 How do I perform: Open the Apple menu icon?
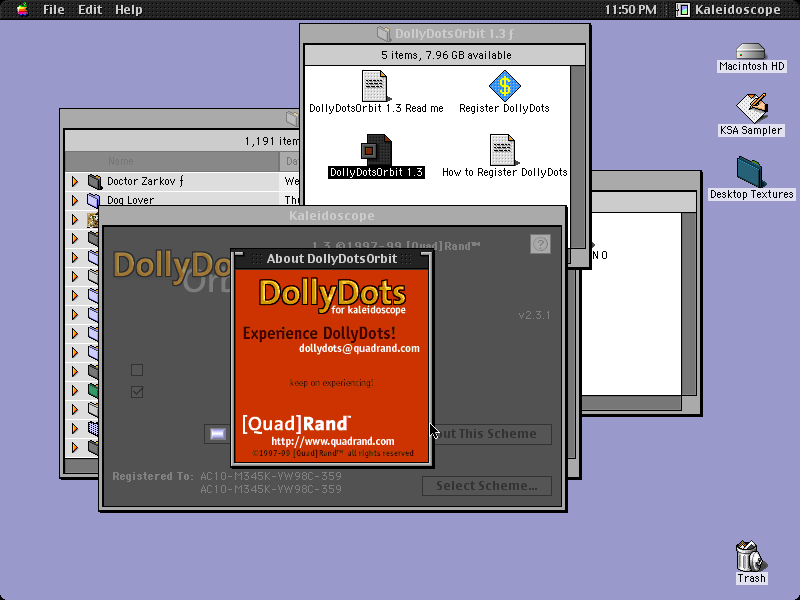tap(22, 9)
